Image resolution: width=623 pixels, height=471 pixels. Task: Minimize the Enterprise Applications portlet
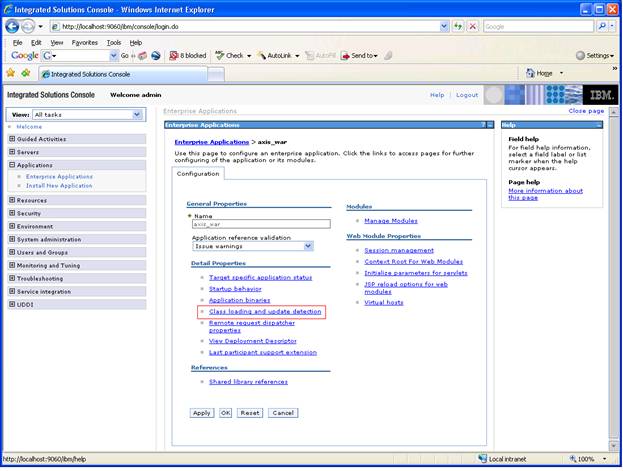(490, 125)
